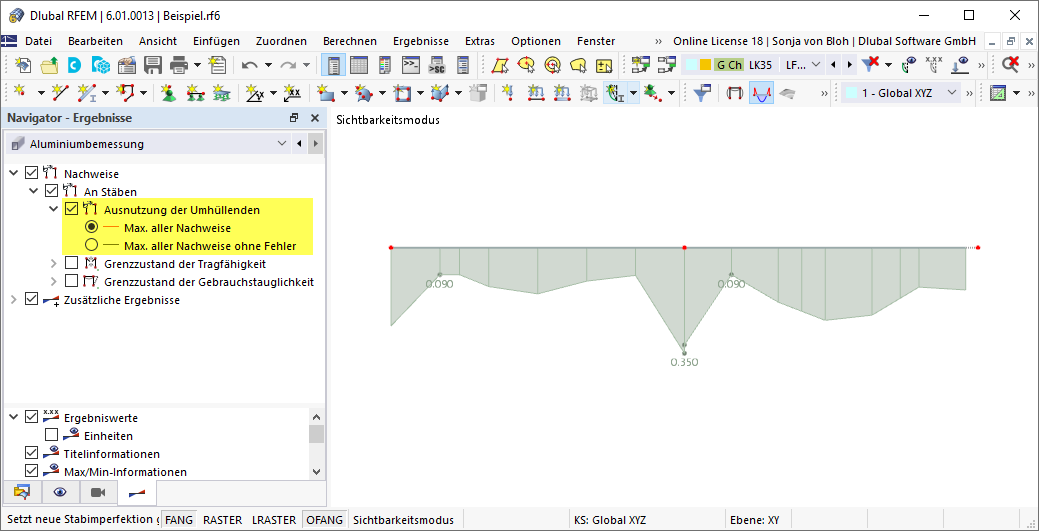Uncheck the An Stäben checkbox
This screenshot has width=1039, height=531.
pos(51,192)
